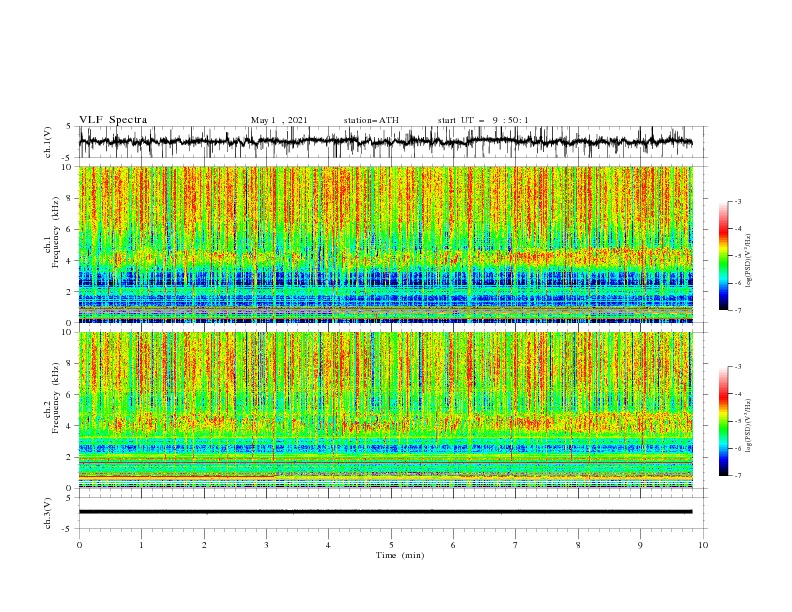Screen dimensions: 792x612
Task: Click the time axis tick label "6"
Action: [x=453, y=545]
